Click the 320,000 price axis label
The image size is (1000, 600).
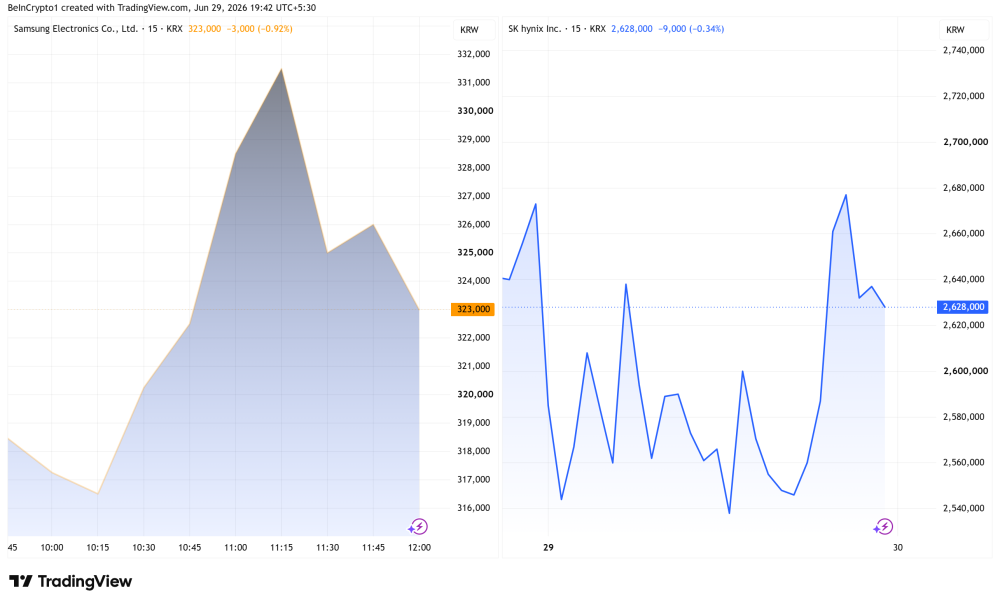(475, 394)
